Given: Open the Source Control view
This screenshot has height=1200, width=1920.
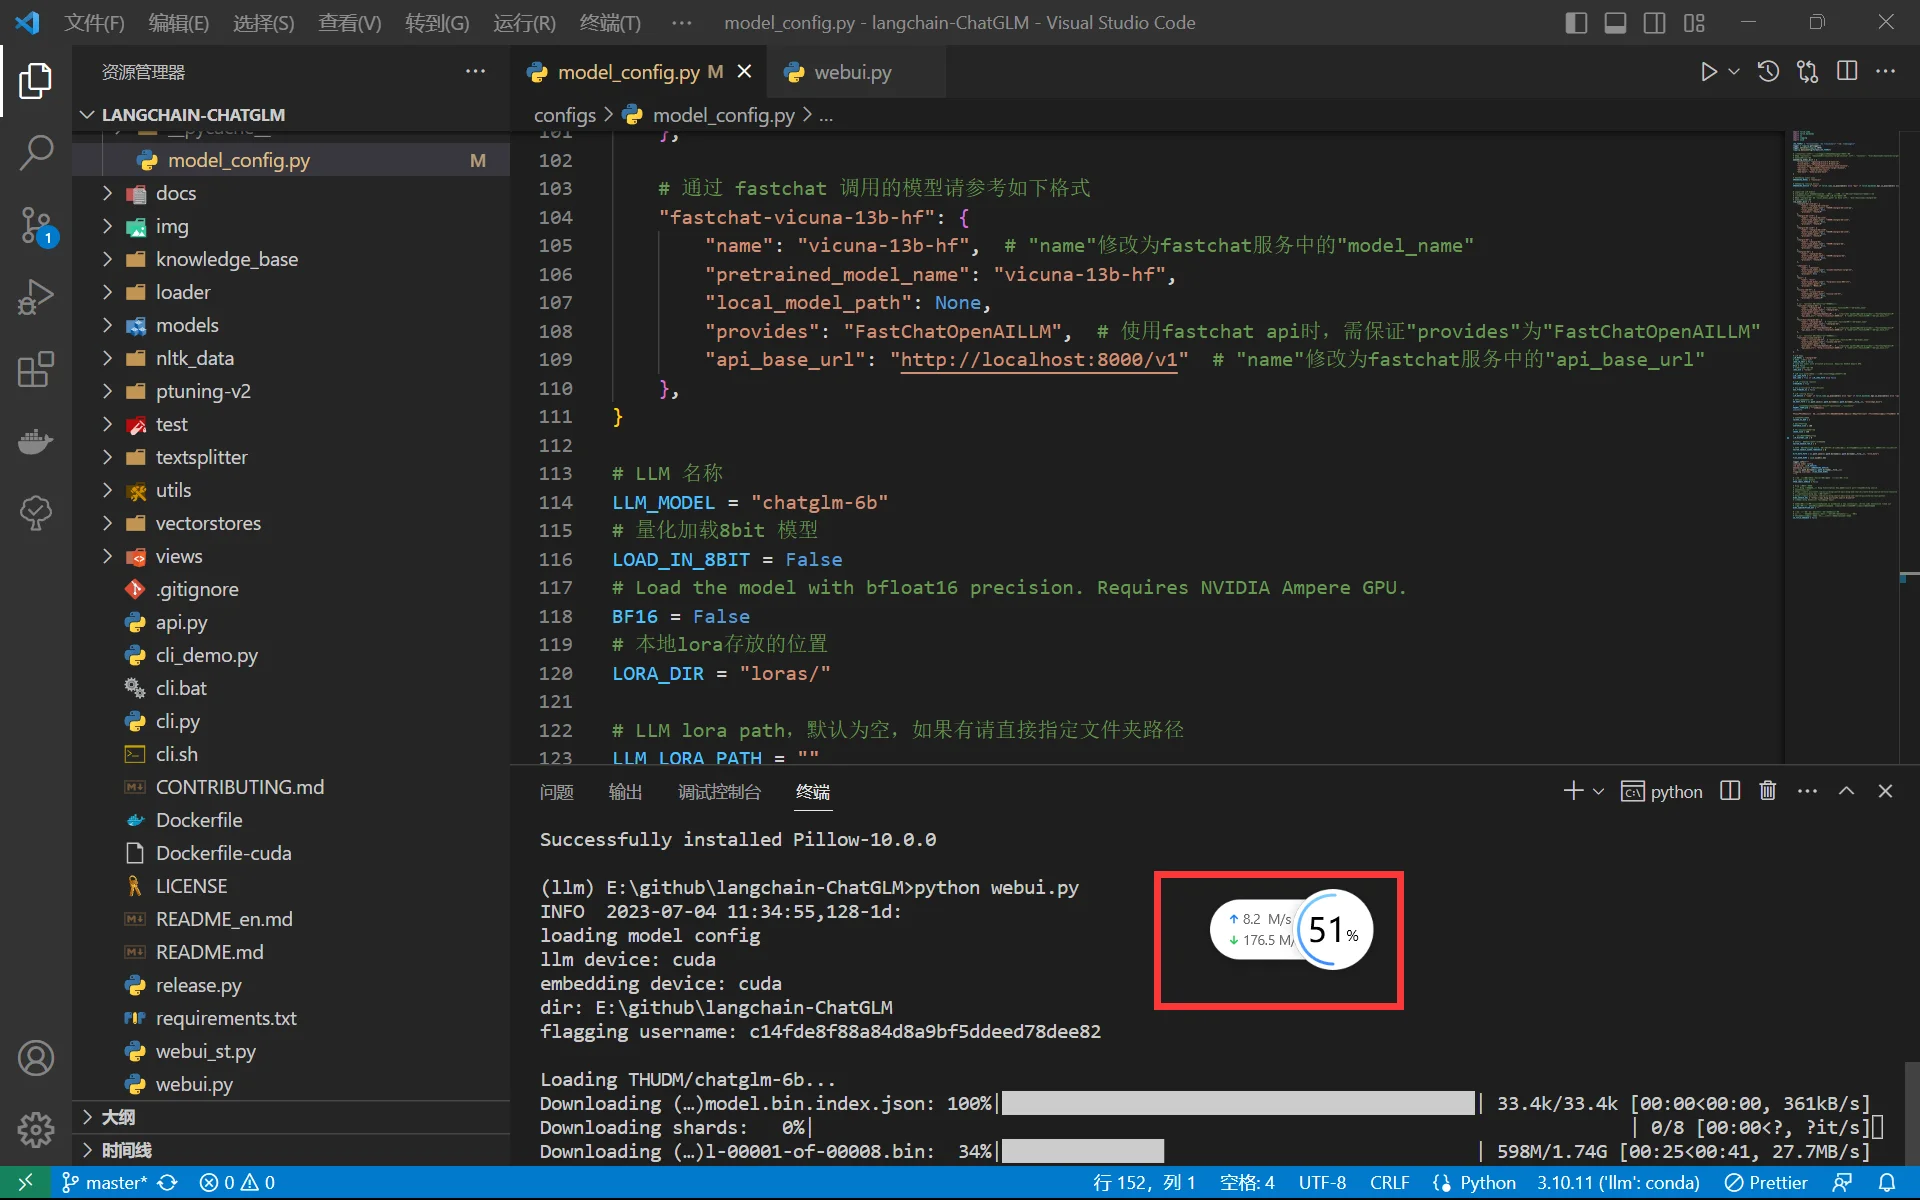Looking at the screenshot, I should tap(36, 225).
